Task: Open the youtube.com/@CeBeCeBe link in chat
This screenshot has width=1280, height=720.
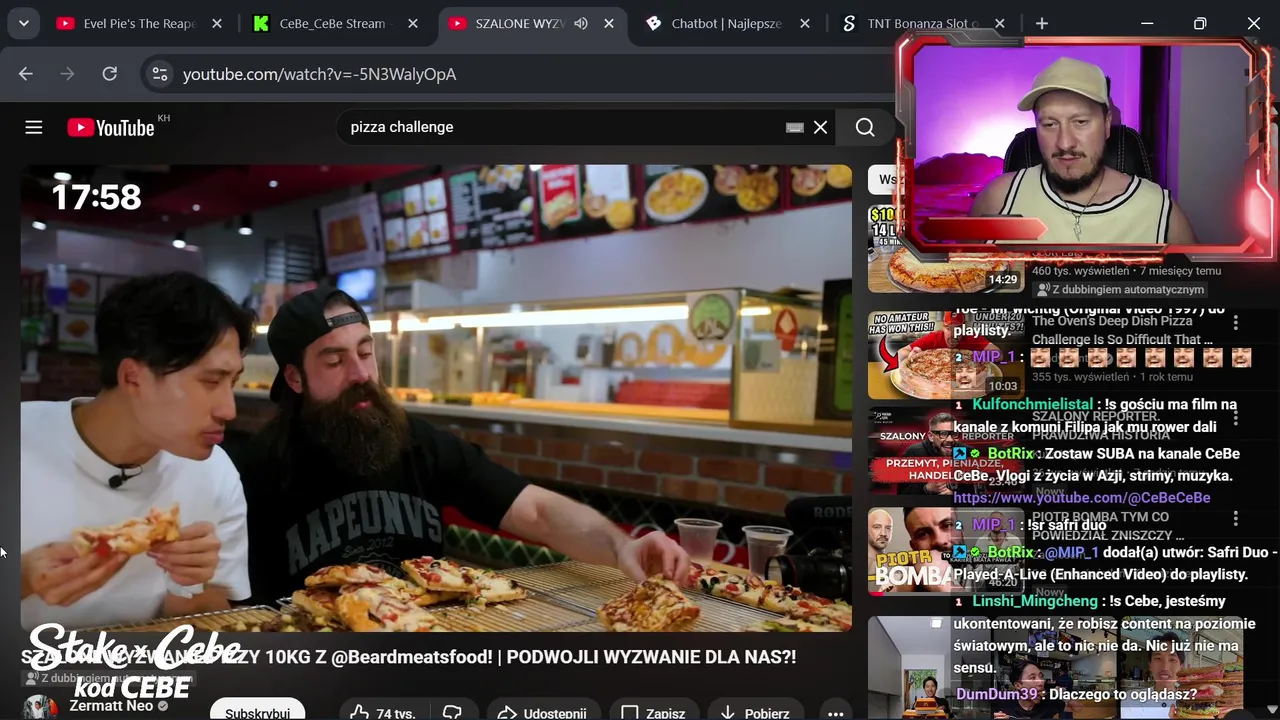Action: (1082, 497)
